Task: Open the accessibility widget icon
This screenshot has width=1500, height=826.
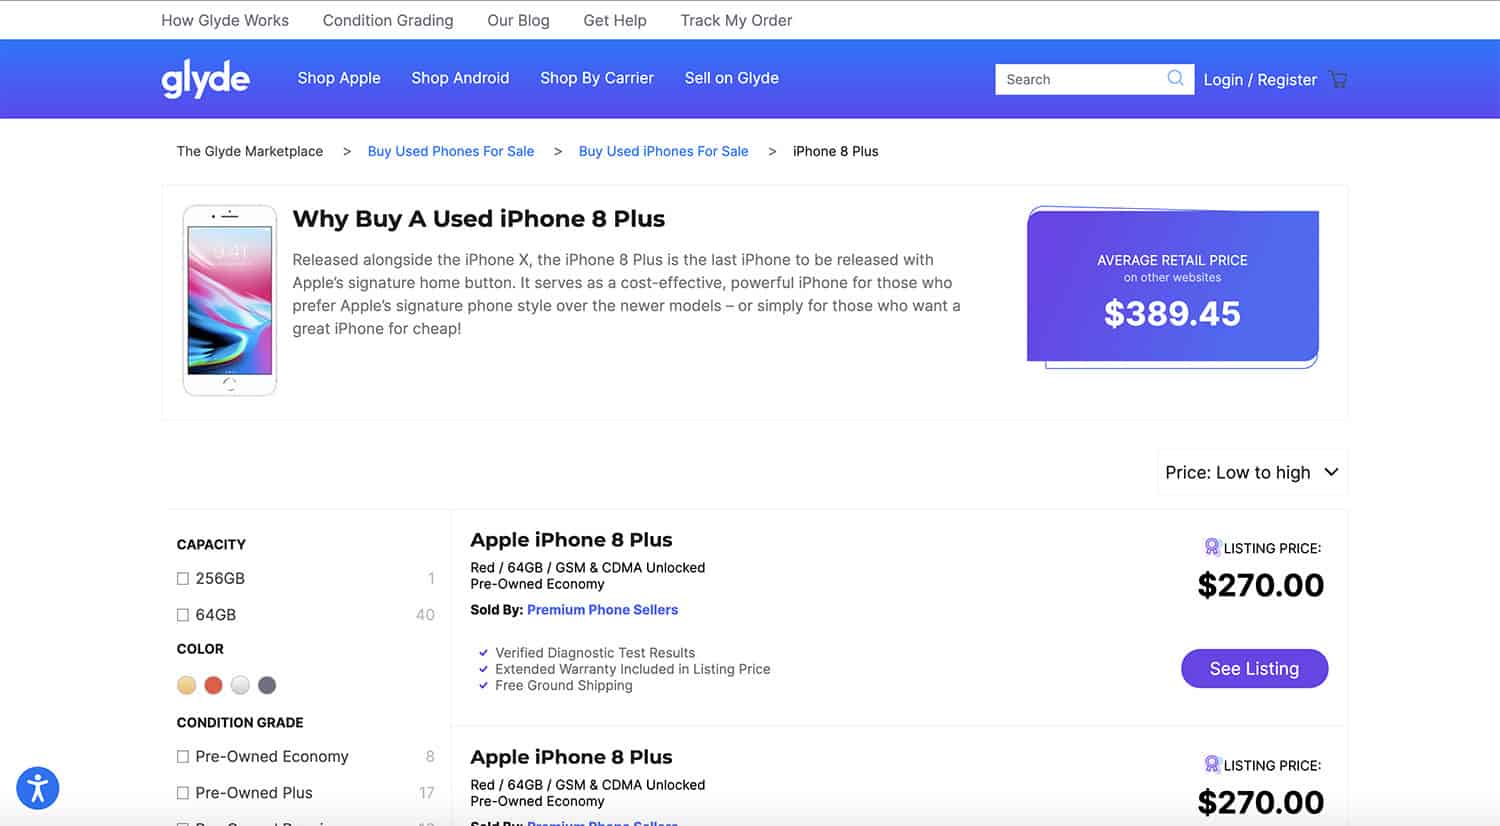Action: (x=37, y=788)
